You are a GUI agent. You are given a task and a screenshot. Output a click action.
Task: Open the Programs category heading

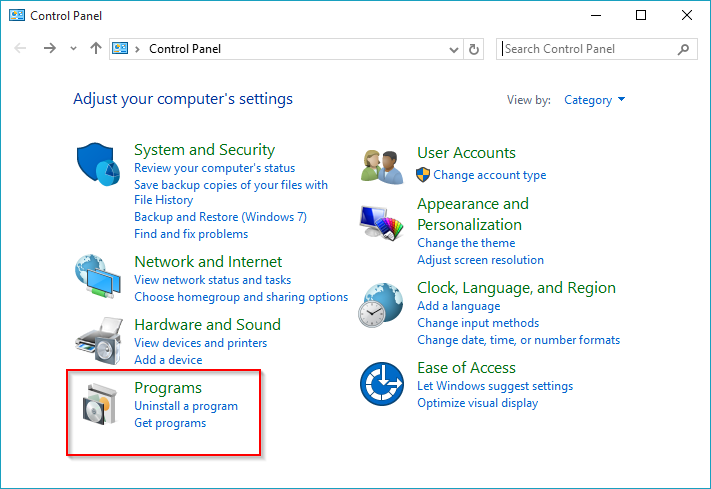click(168, 388)
